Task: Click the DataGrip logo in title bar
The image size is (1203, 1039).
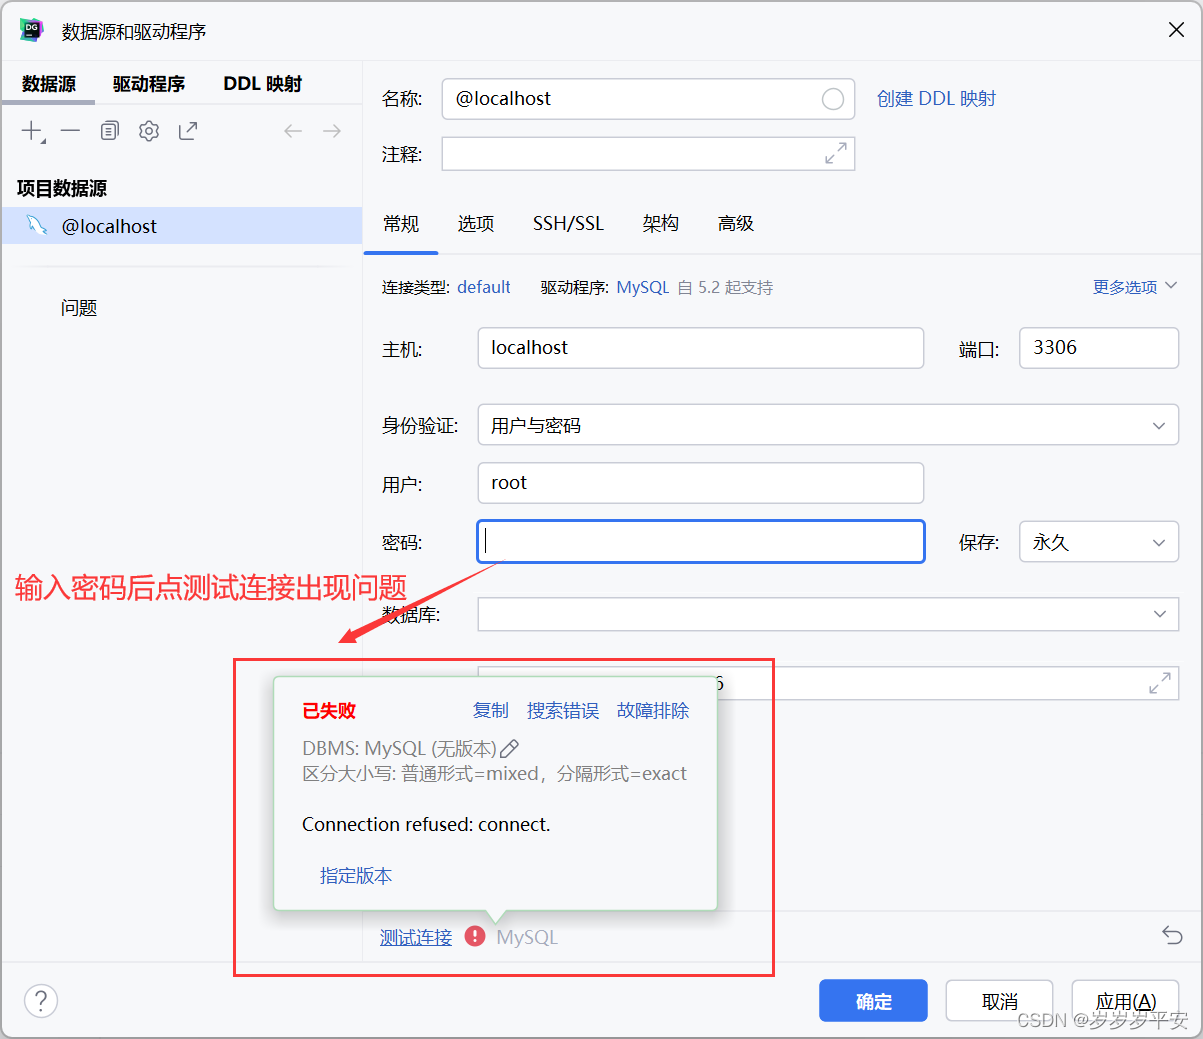Action: pyautogui.click(x=32, y=30)
